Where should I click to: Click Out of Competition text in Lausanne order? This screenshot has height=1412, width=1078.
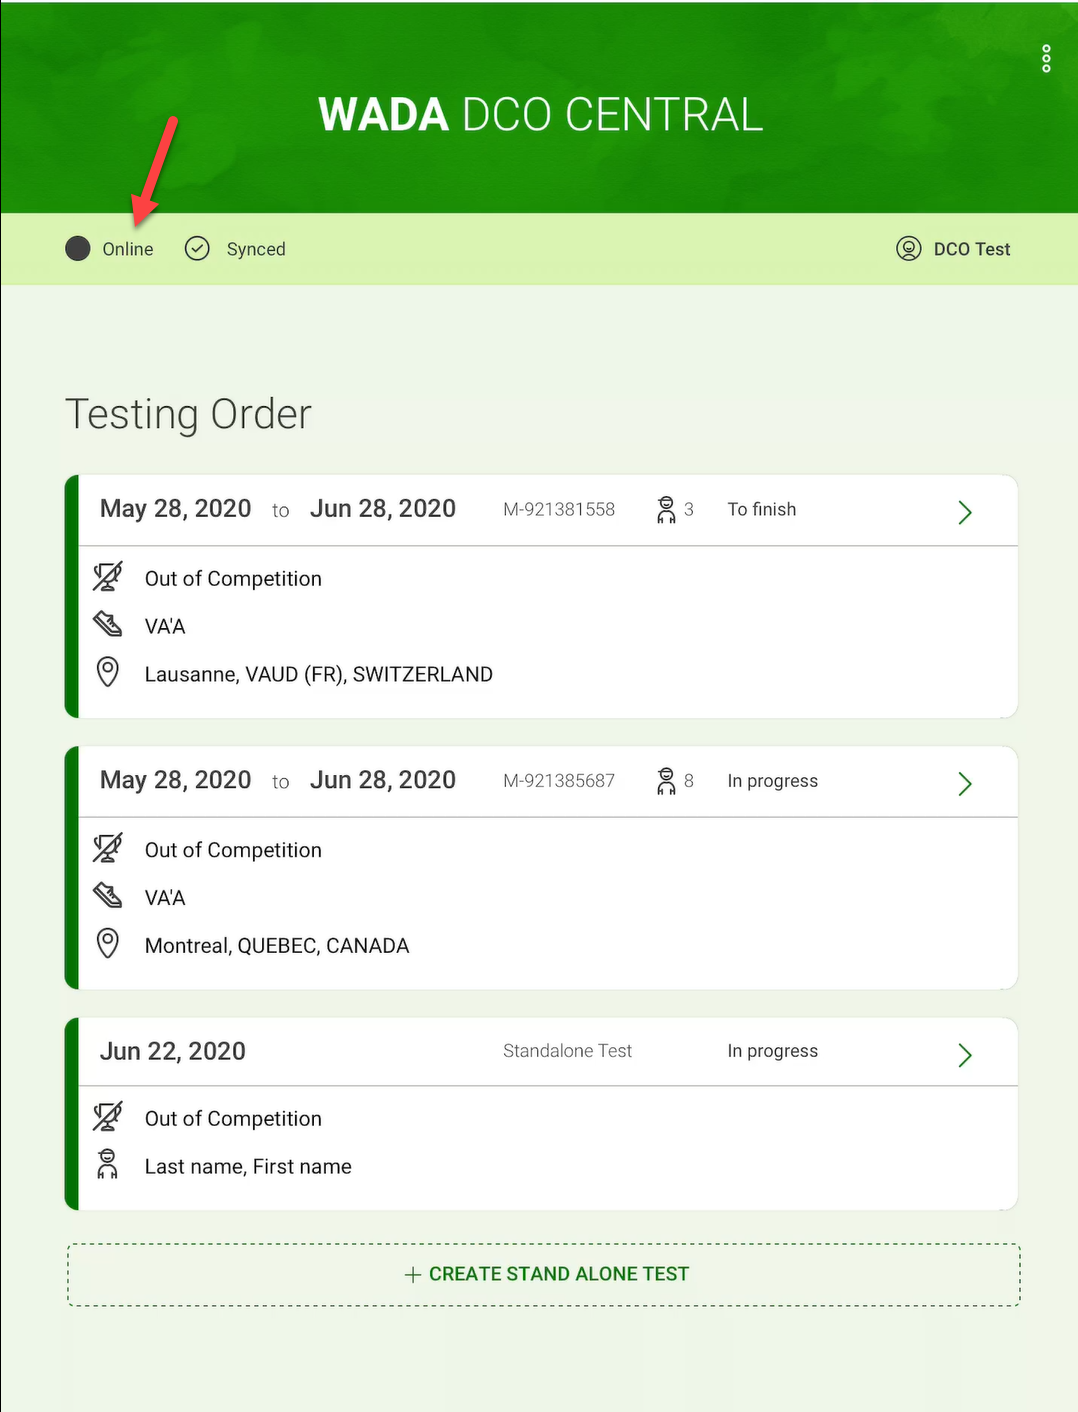[x=233, y=579]
